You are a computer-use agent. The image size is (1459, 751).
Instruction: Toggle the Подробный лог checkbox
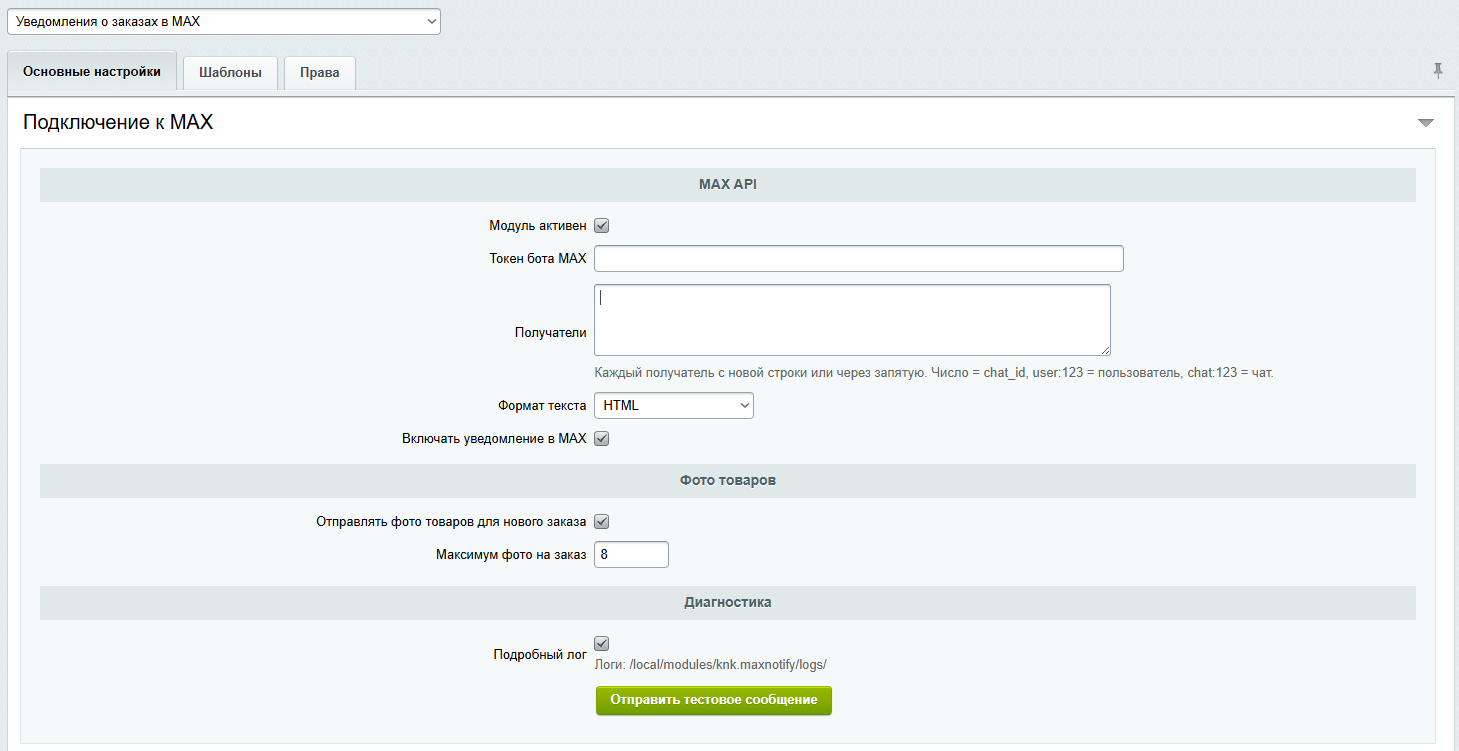click(602, 643)
